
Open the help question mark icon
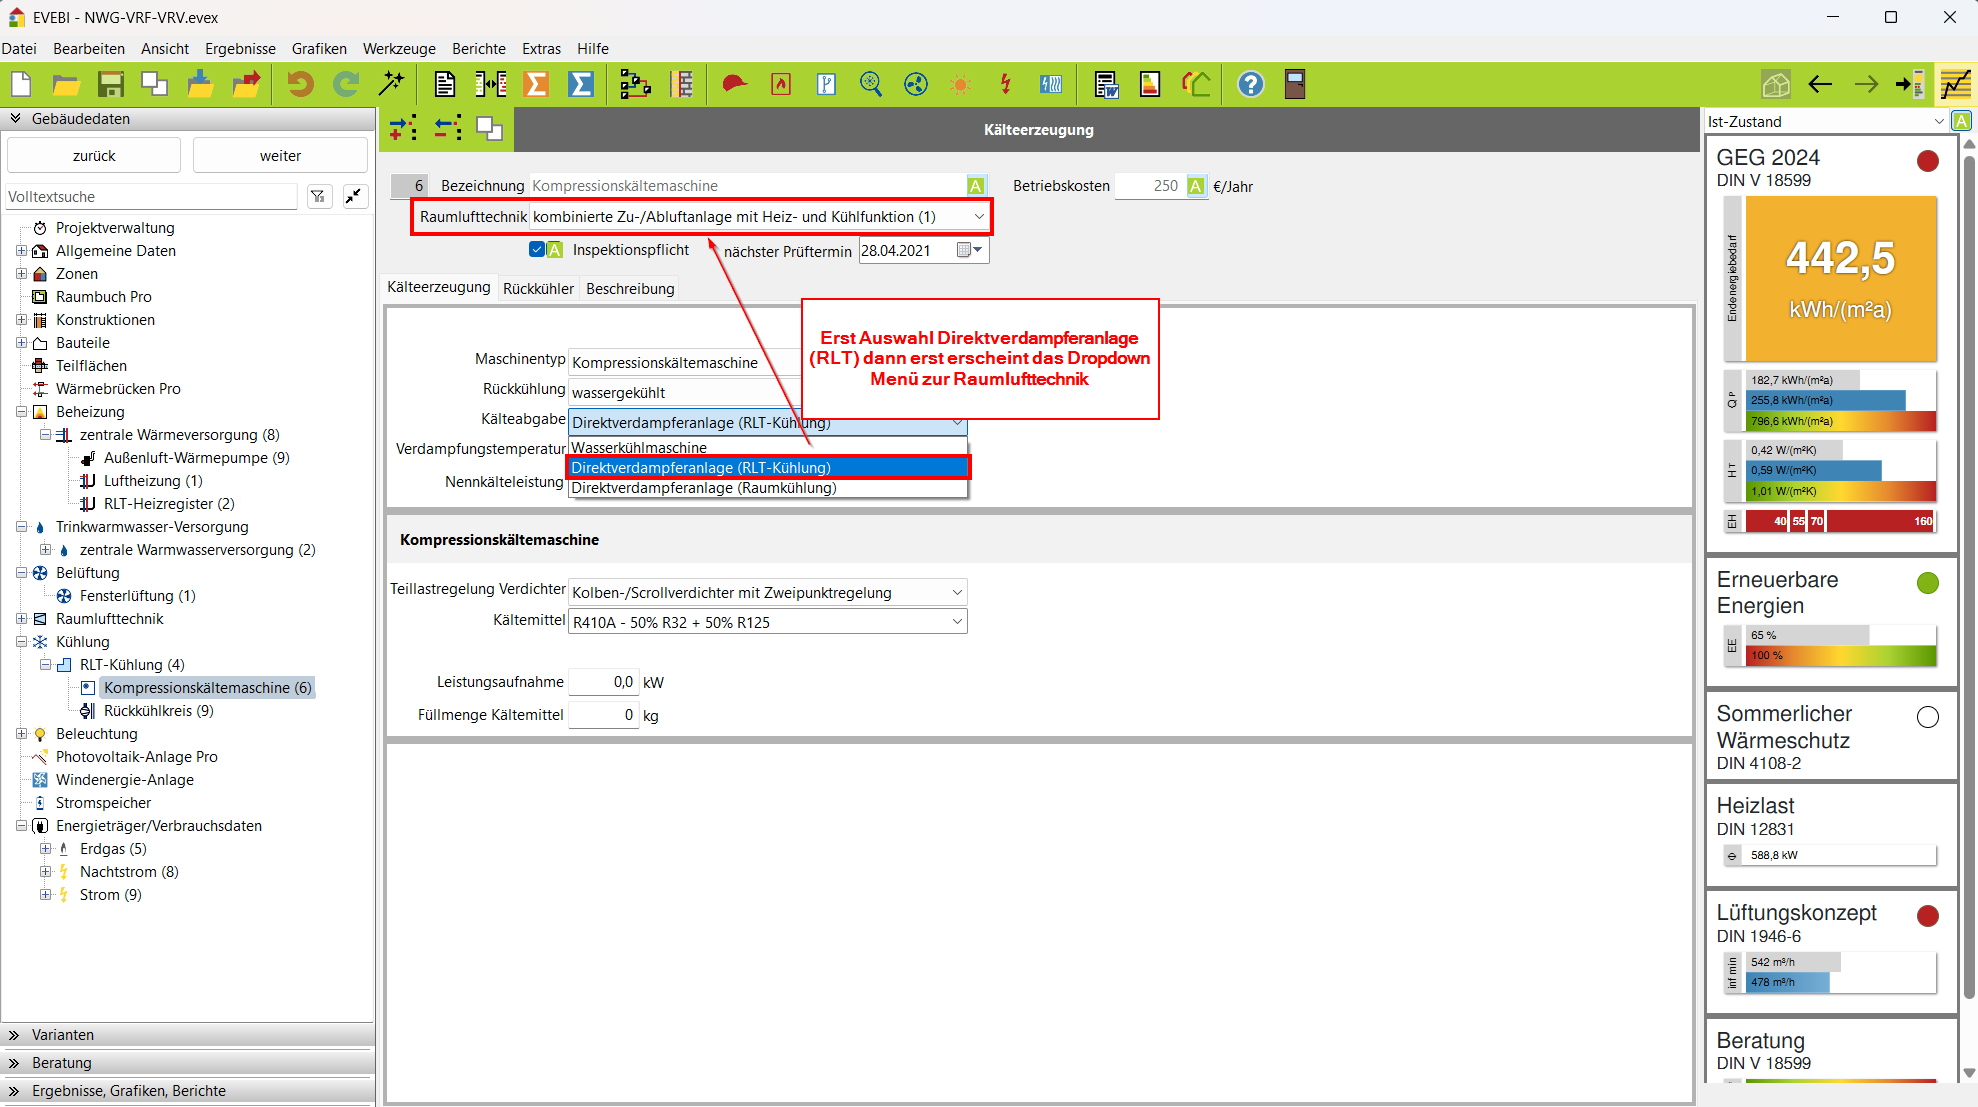[x=1250, y=85]
